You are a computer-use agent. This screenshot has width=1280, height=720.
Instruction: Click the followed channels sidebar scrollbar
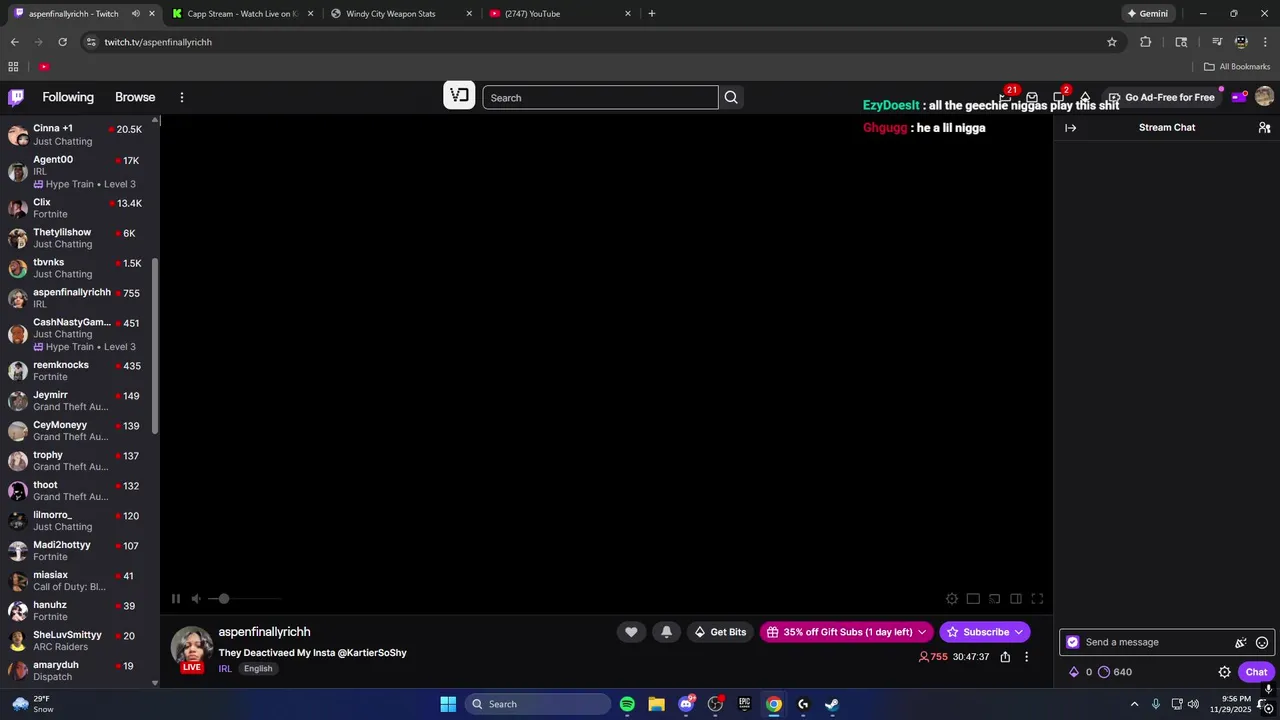155,345
